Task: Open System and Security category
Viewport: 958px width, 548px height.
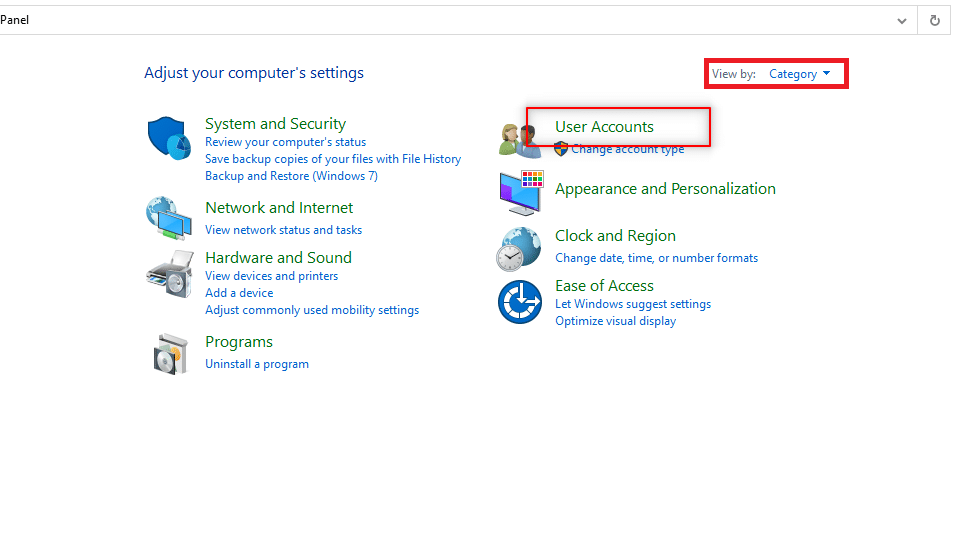Action: click(276, 124)
